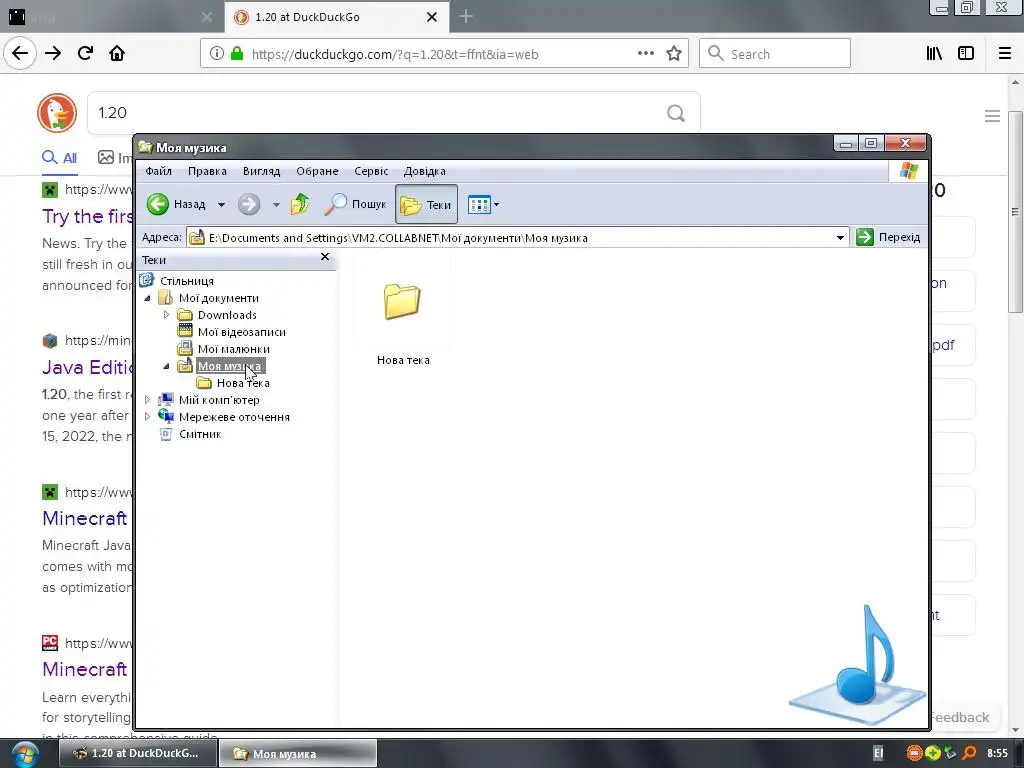Open the Вигляд menu
The height and width of the screenshot is (768, 1024).
(x=261, y=171)
